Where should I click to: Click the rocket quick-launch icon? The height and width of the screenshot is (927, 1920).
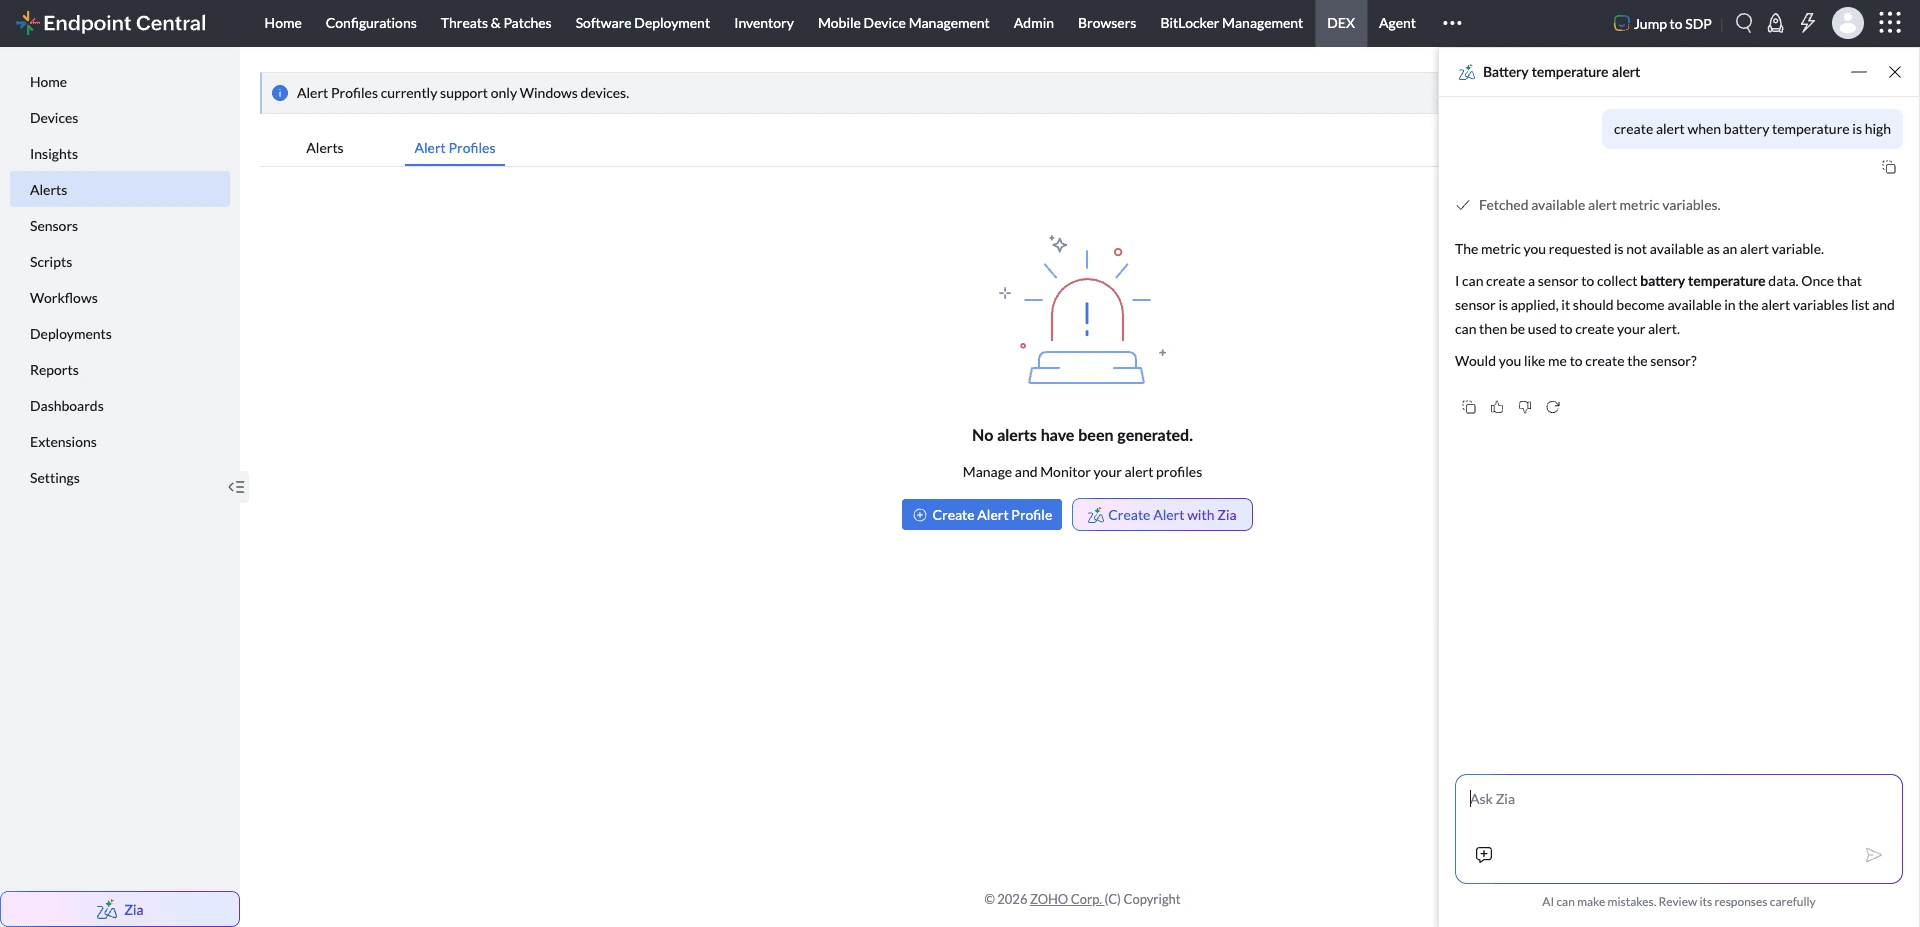[x=1776, y=23]
